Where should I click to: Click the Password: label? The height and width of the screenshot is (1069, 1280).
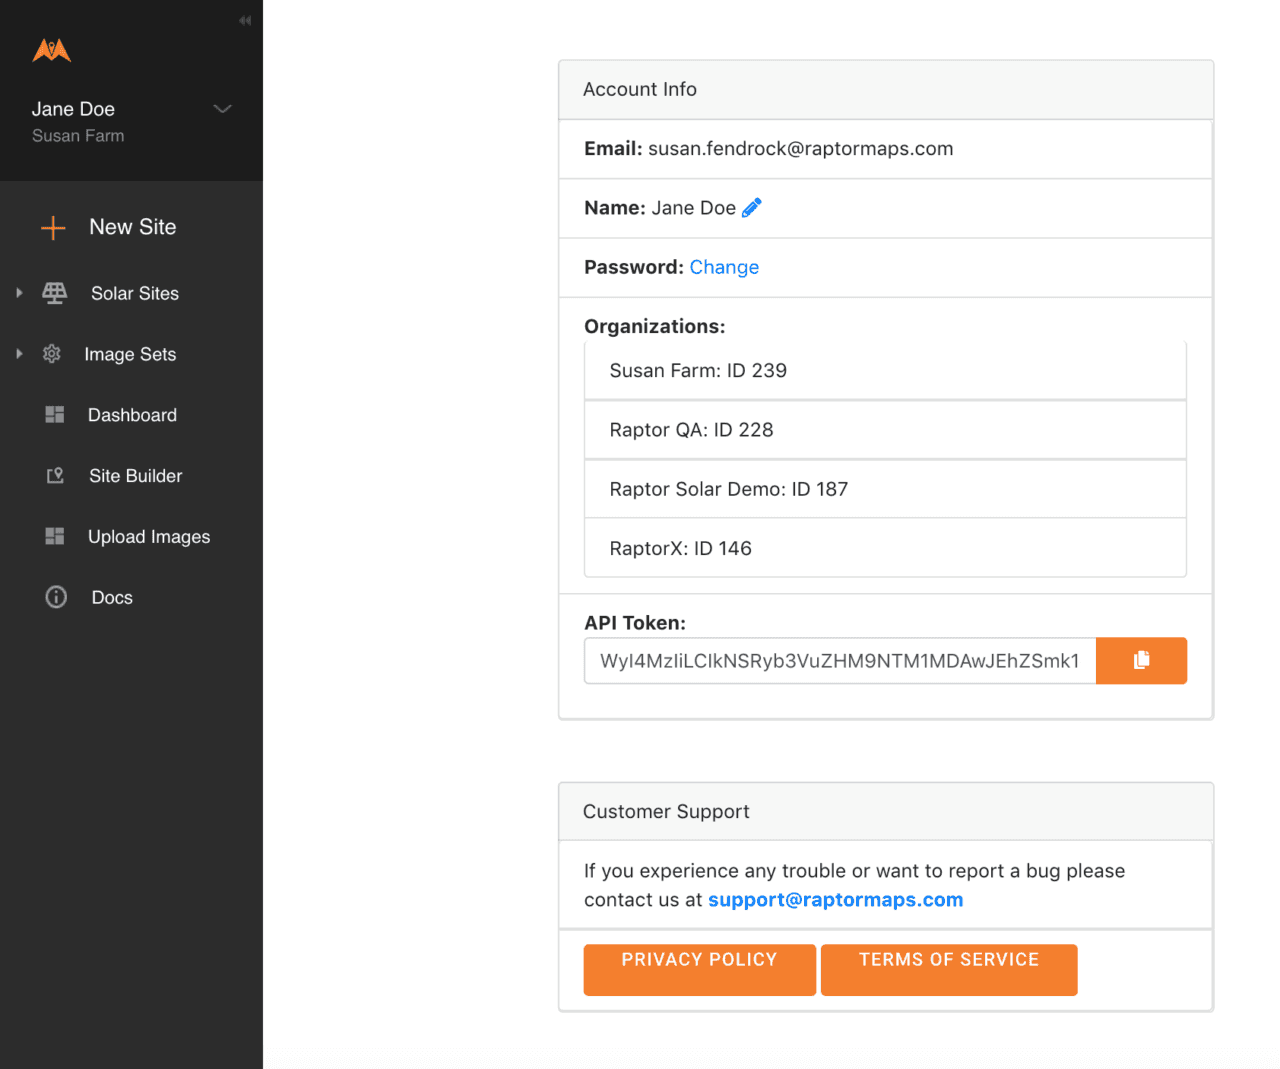tap(634, 267)
